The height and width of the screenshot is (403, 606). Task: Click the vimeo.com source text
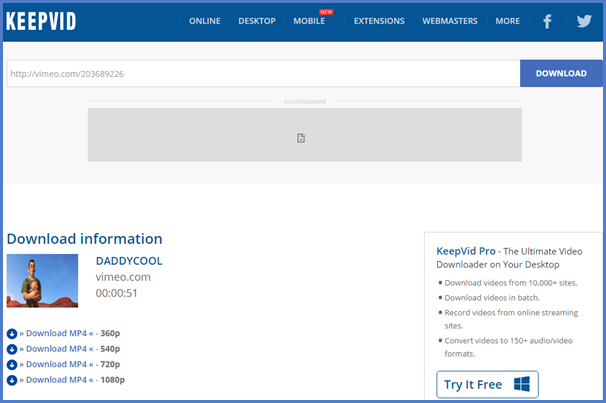pos(123,277)
